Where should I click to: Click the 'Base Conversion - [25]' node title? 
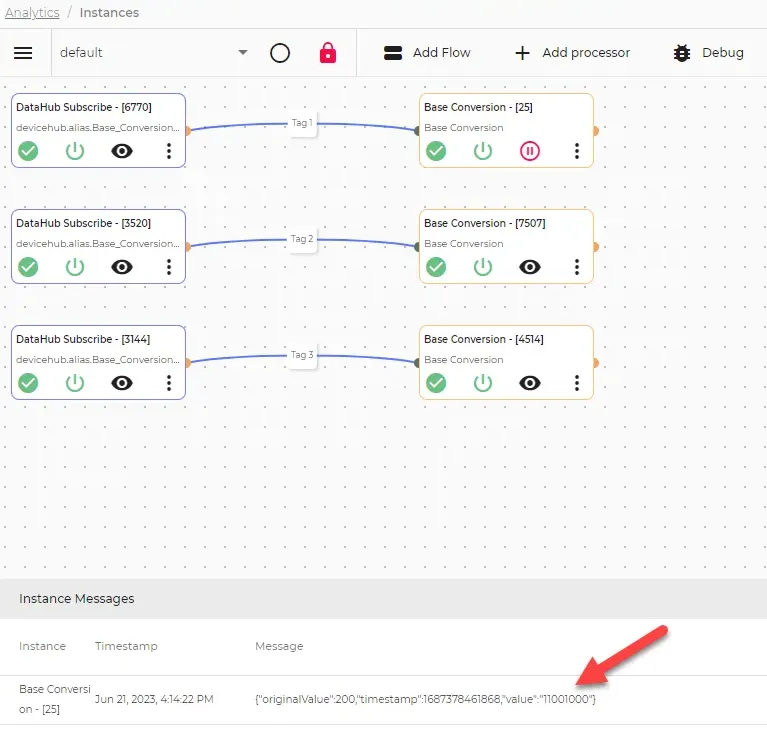(478, 107)
